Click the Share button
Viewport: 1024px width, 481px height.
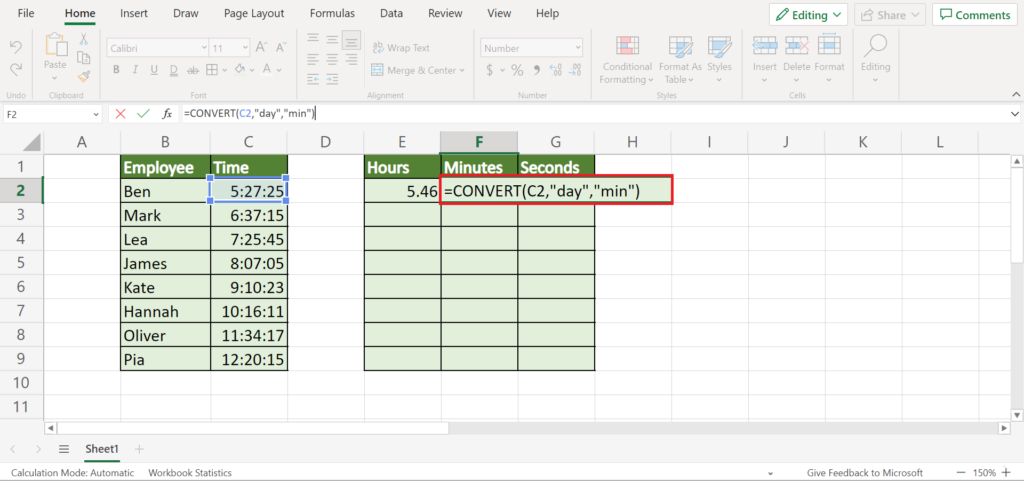click(x=889, y=14)
